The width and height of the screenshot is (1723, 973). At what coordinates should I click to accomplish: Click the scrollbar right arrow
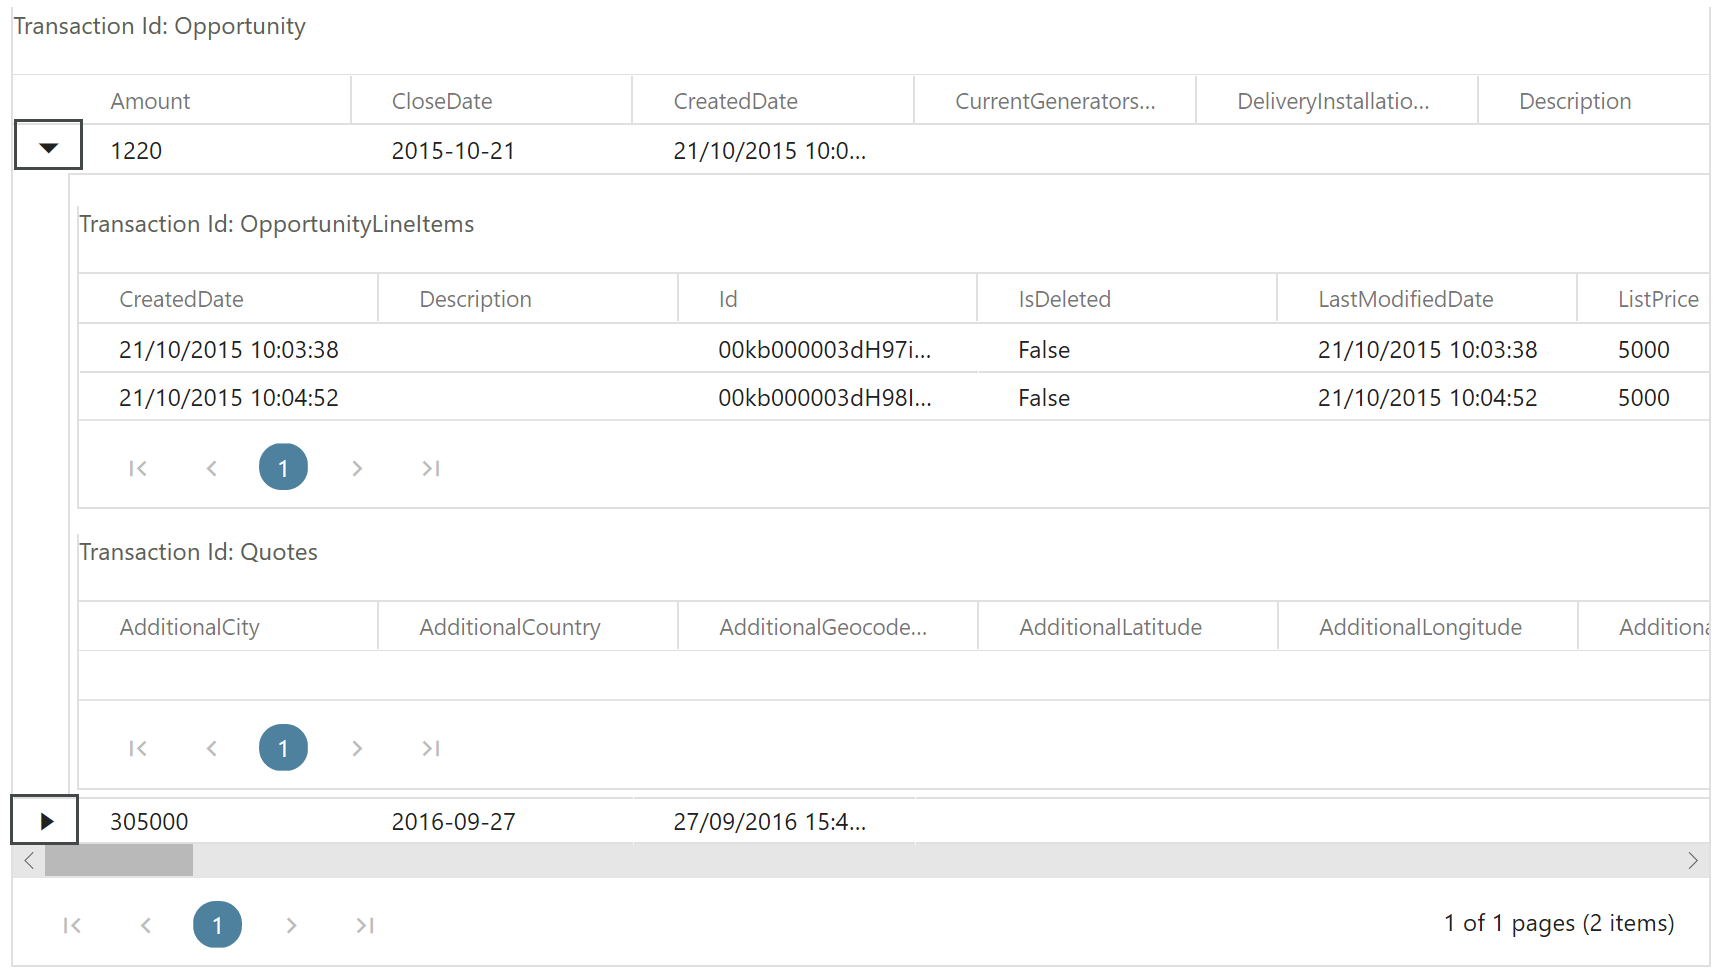coord(1692,860)
